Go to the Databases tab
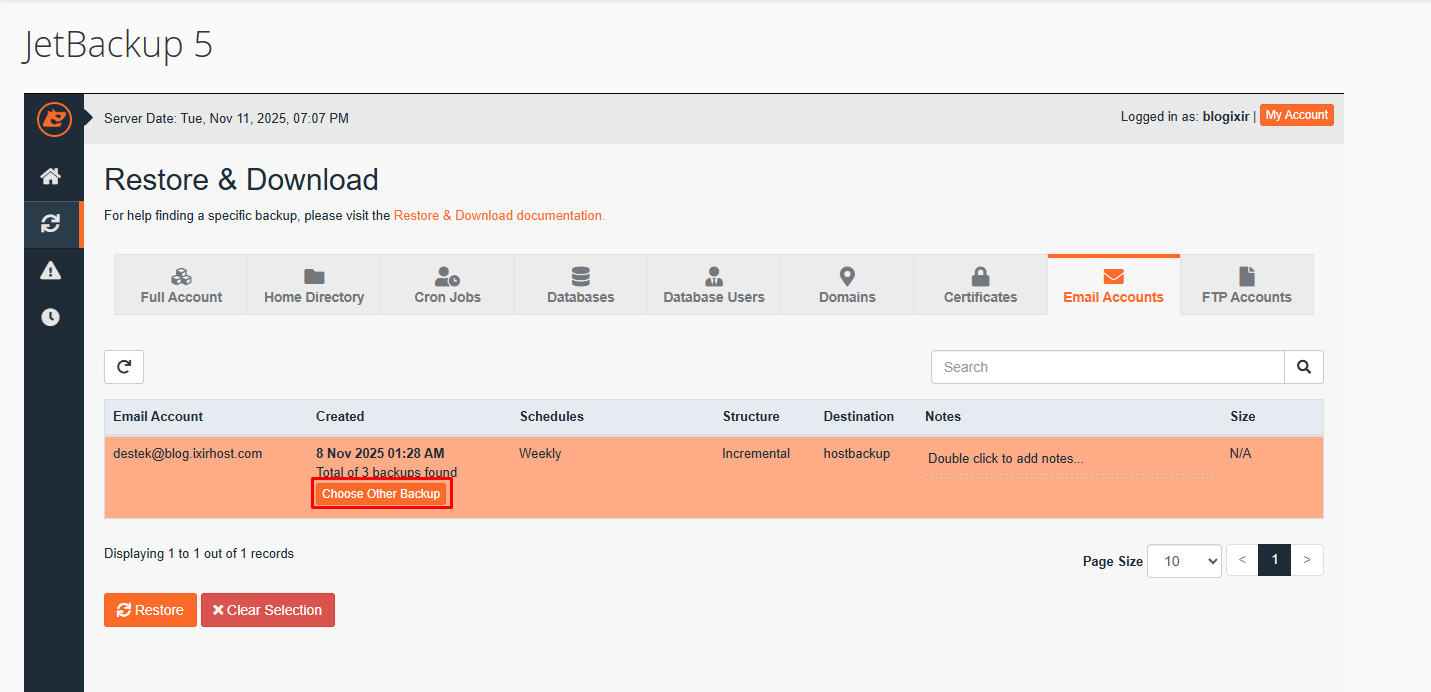Viewport: 1431px width, 692px height. 580,285
